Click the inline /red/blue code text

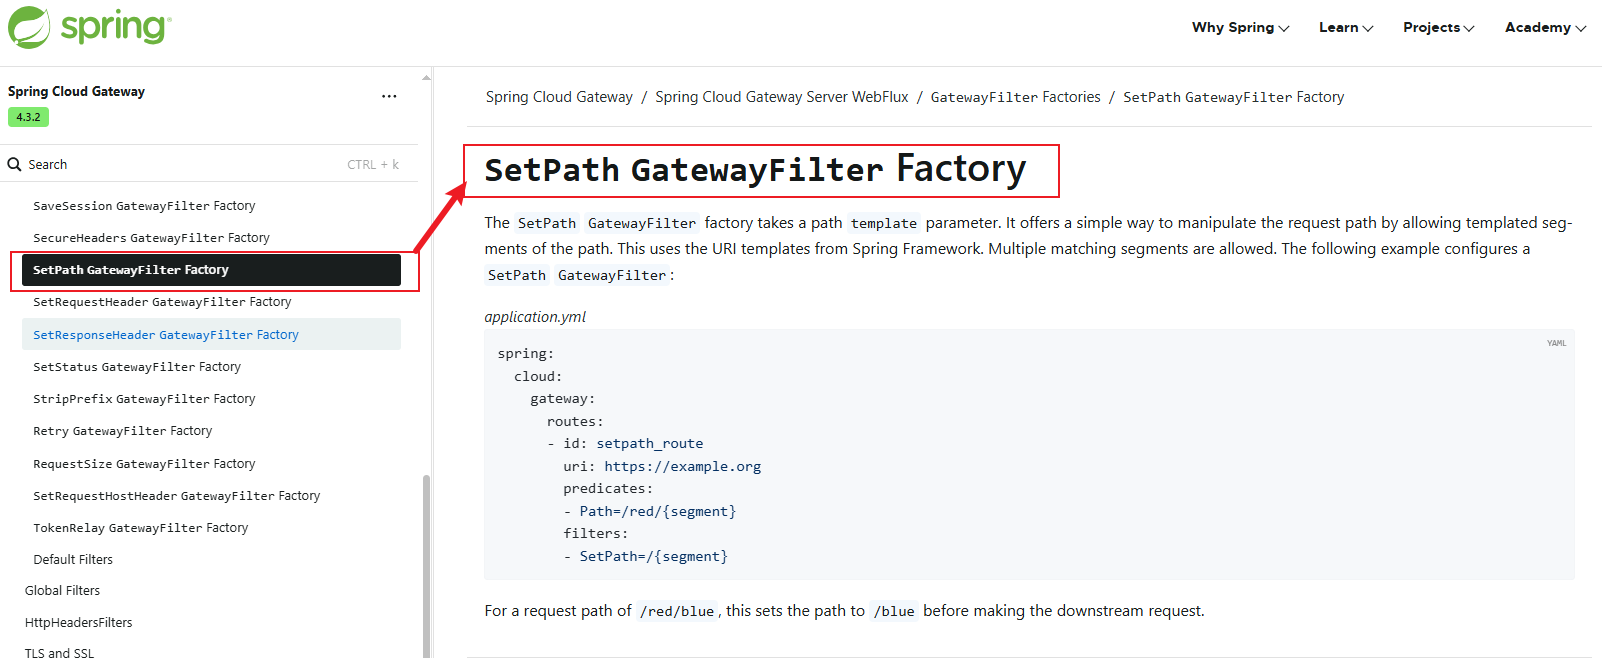point(677,611)
